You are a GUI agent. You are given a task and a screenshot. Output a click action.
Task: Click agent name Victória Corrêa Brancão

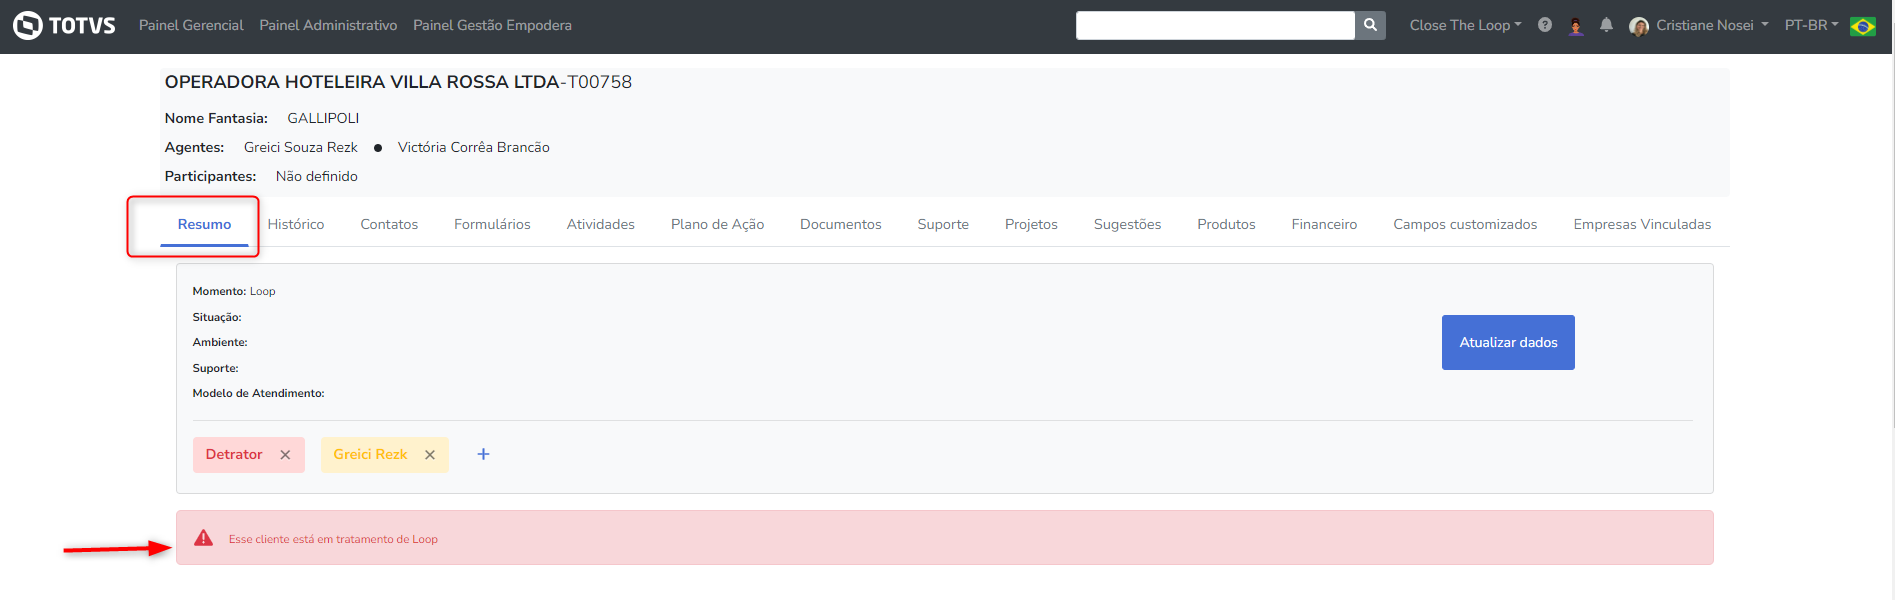pos(474,147)
